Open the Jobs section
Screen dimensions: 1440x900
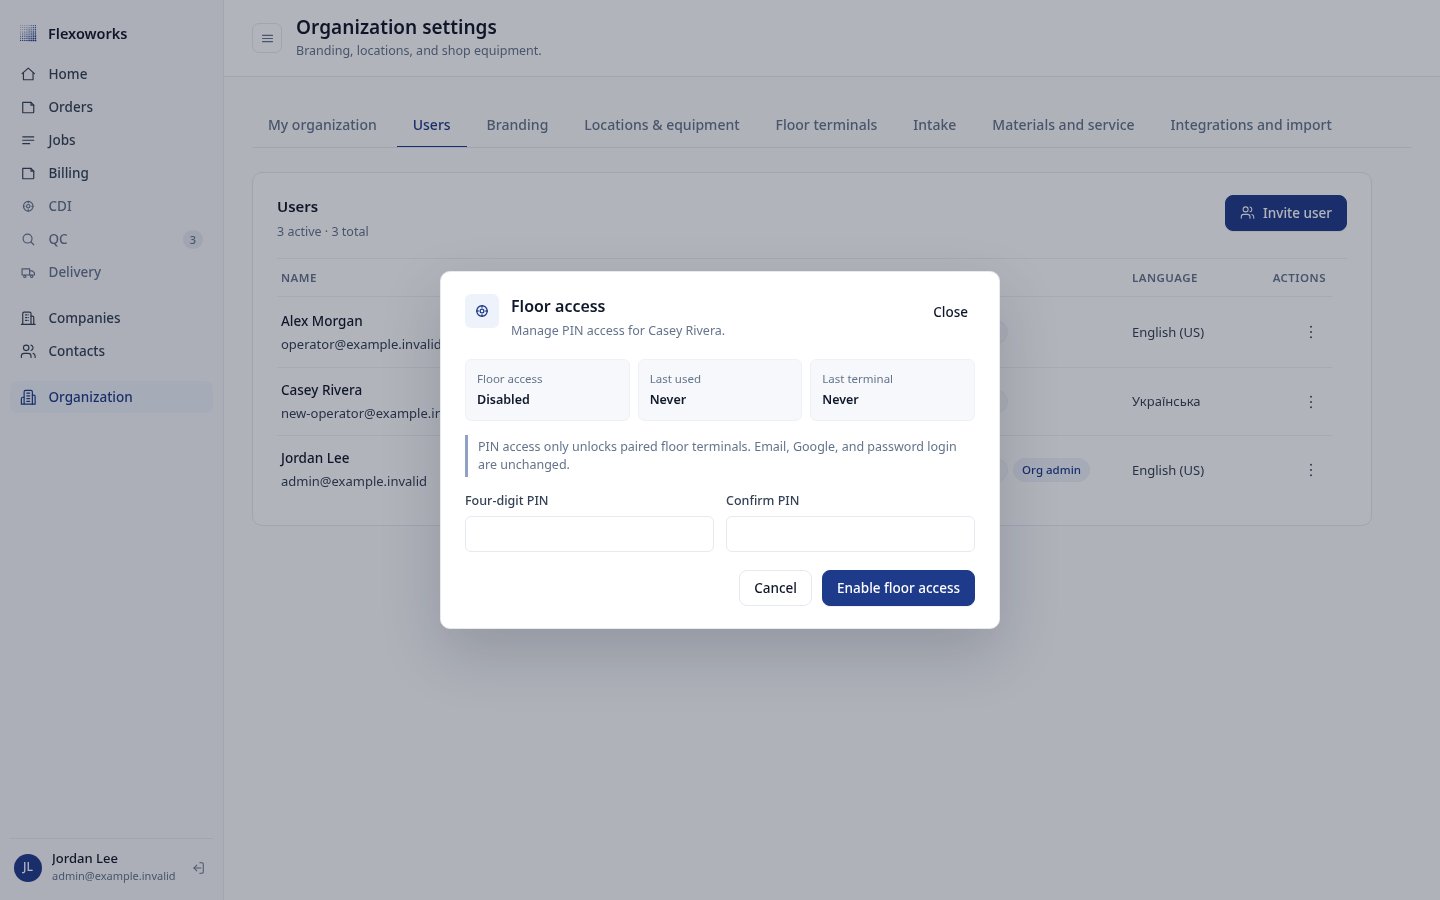[x=111, y=140]
